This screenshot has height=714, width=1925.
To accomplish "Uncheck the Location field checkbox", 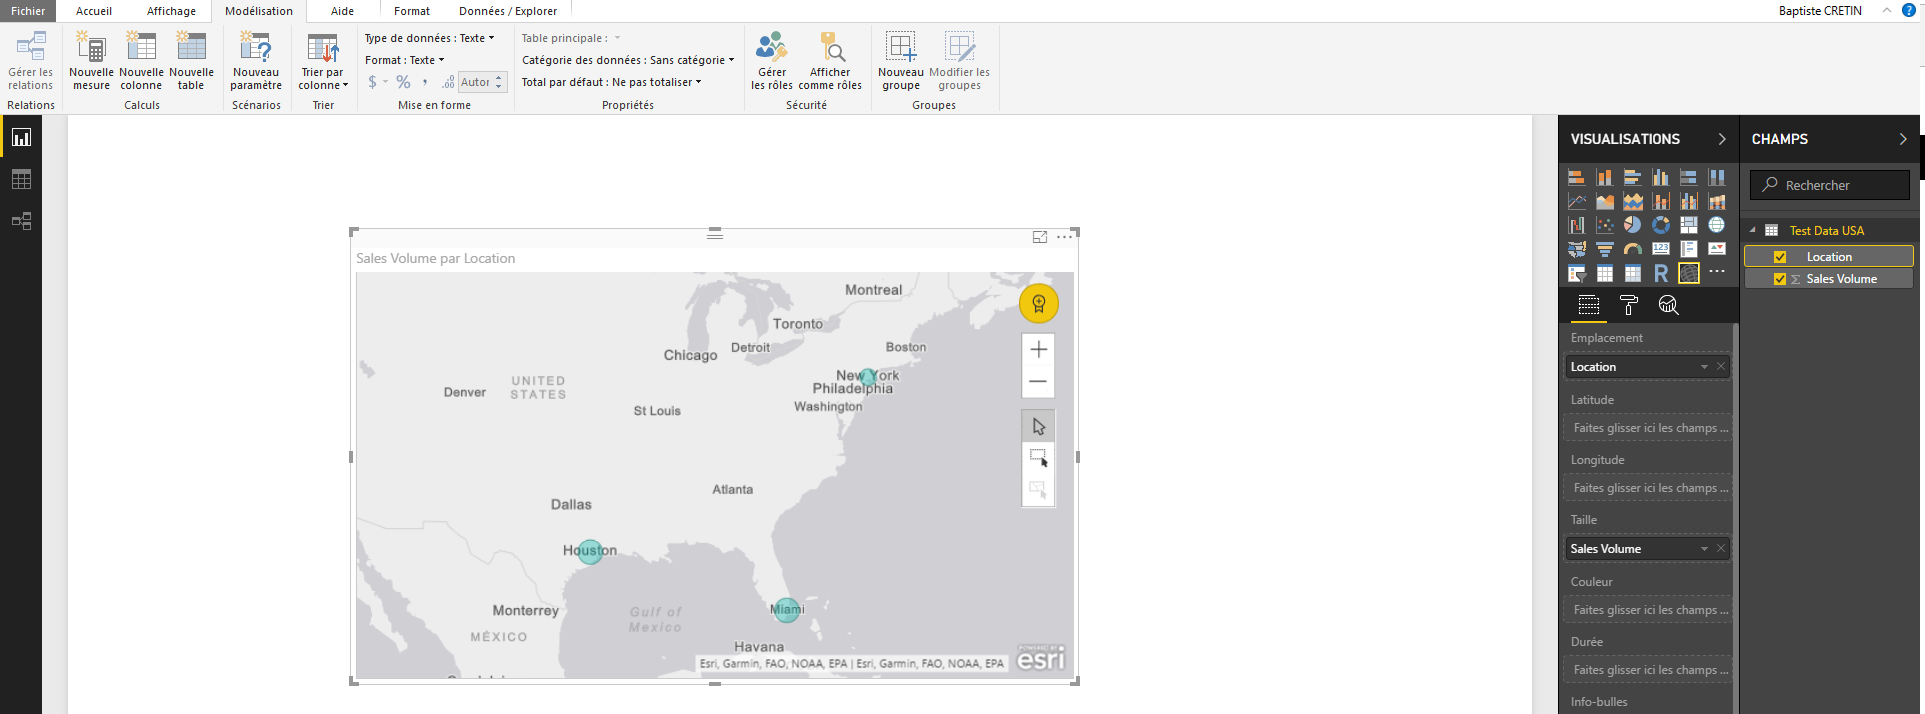I will click(1780, 257).
